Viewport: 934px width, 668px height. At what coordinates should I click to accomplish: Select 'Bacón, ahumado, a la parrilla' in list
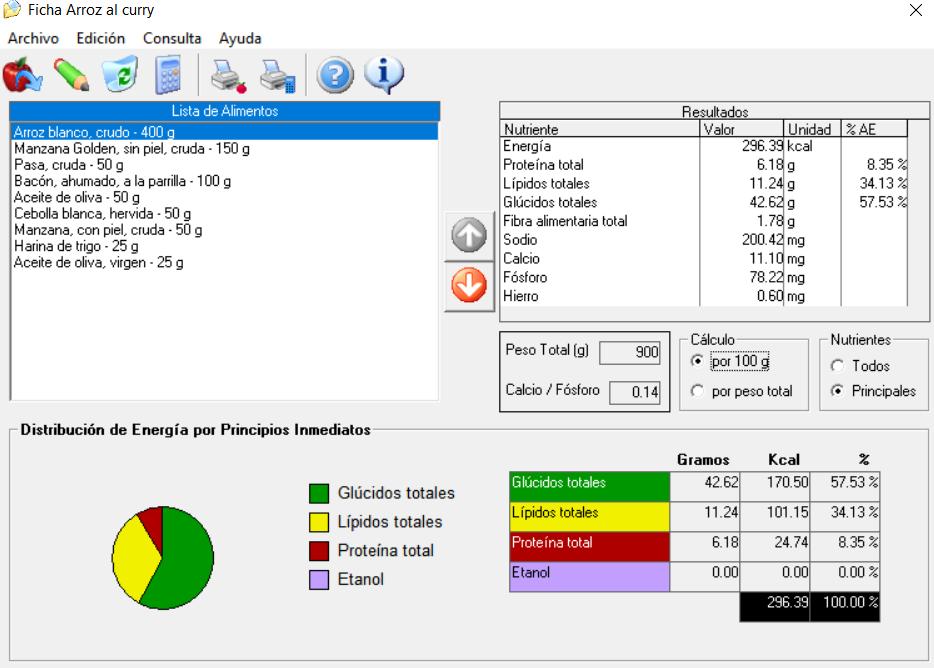[x=122, y=181]
